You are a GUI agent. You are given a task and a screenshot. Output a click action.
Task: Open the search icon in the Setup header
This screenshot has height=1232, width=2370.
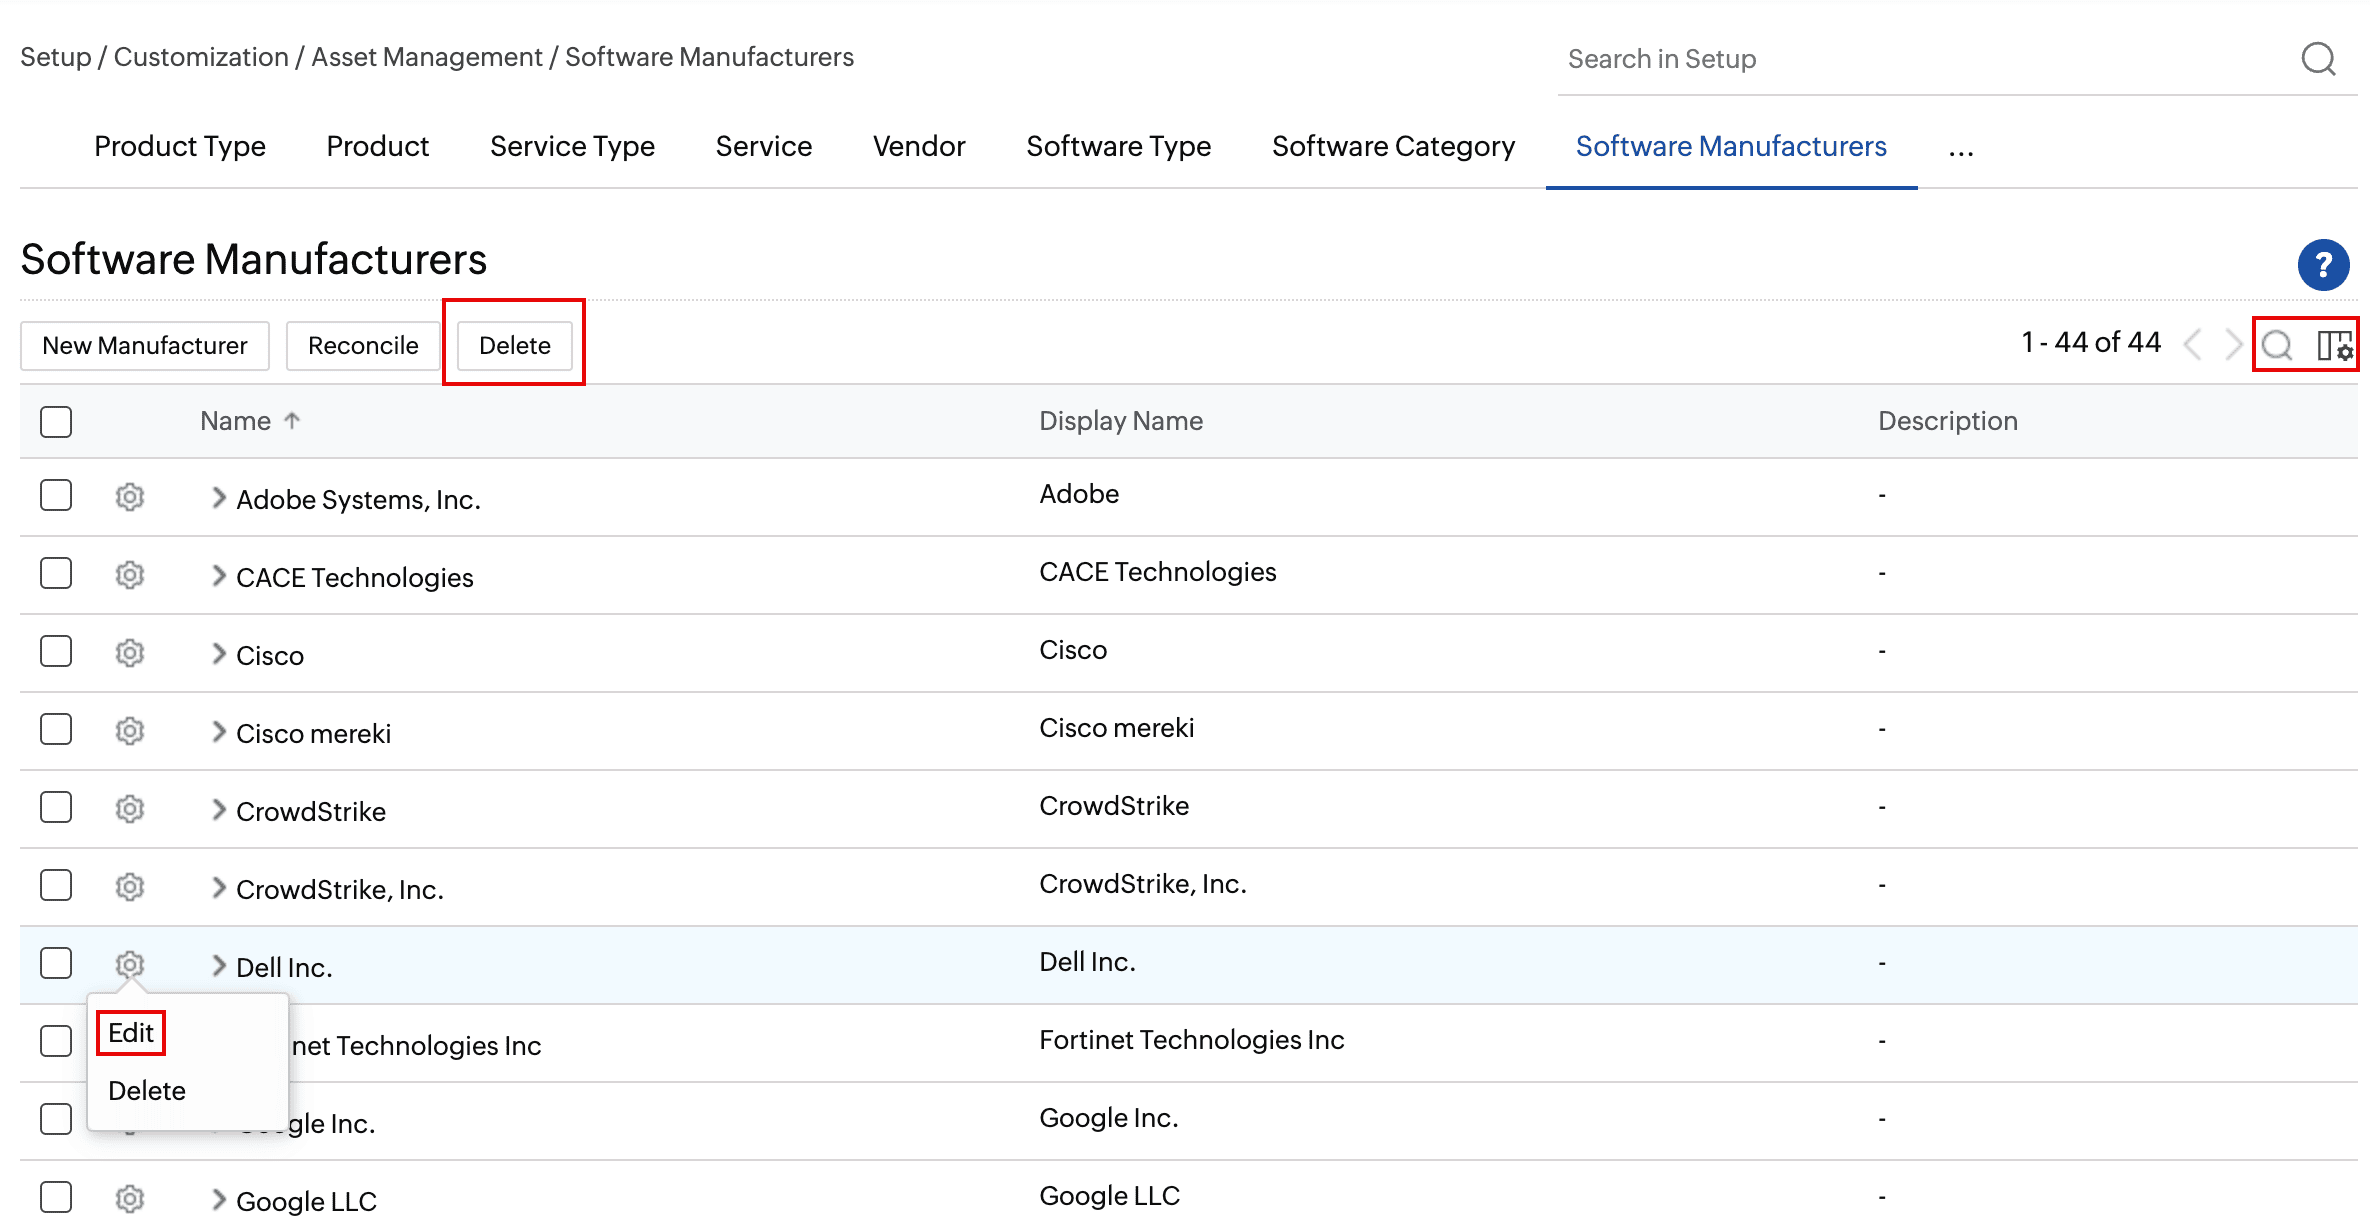point(2318,59)
